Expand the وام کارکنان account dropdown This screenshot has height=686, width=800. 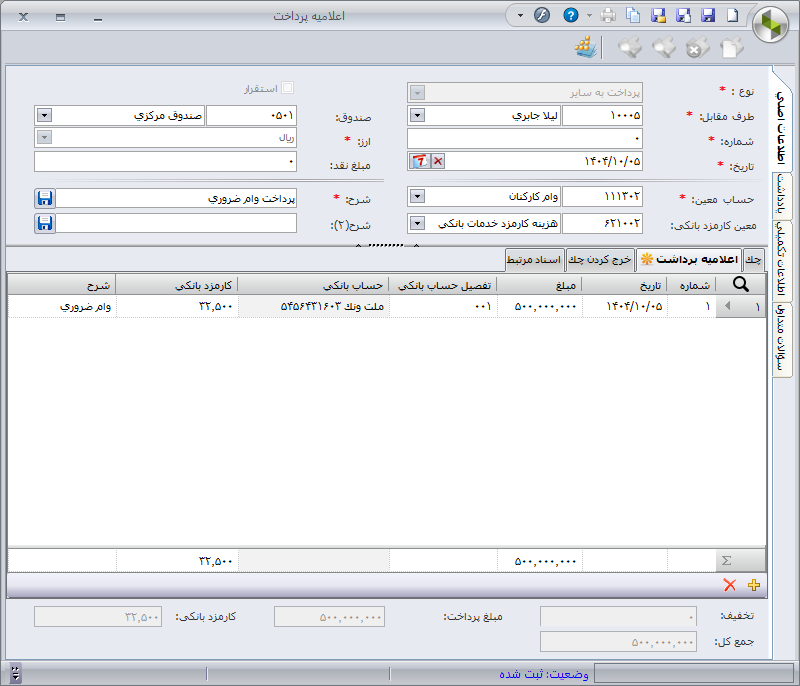point(418,198)
